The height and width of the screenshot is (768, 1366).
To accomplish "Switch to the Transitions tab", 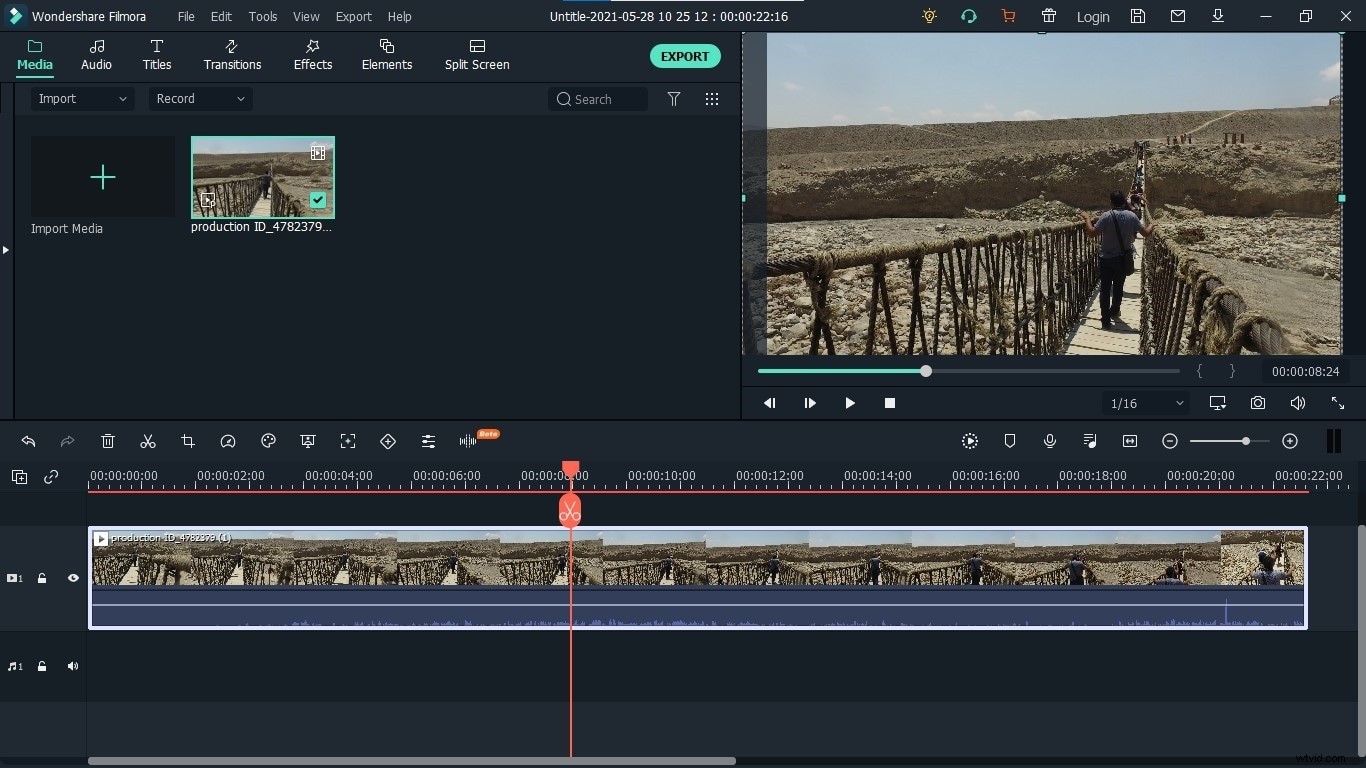I will (x=231, y=55).
